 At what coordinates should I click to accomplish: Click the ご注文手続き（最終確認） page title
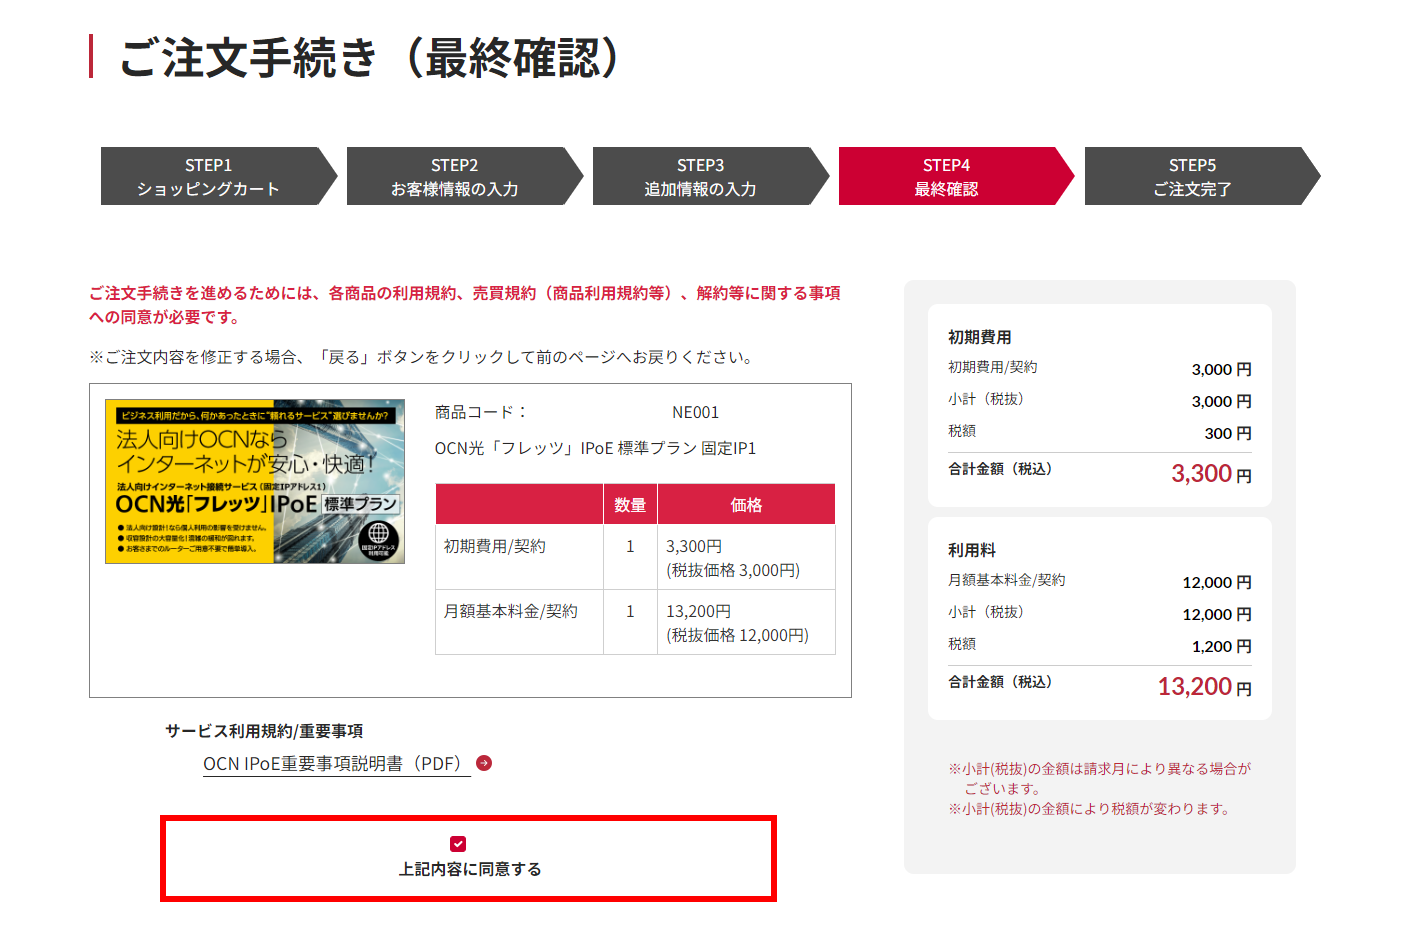tap(371, 57)
